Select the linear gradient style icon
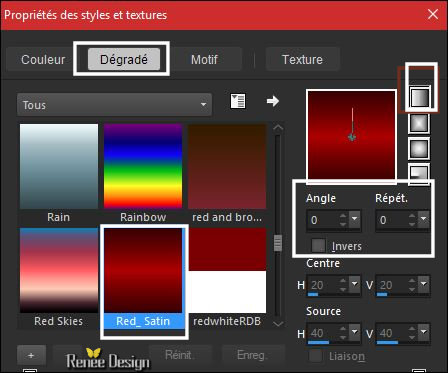This screenshot has height=373, width=448. [419, 98]
